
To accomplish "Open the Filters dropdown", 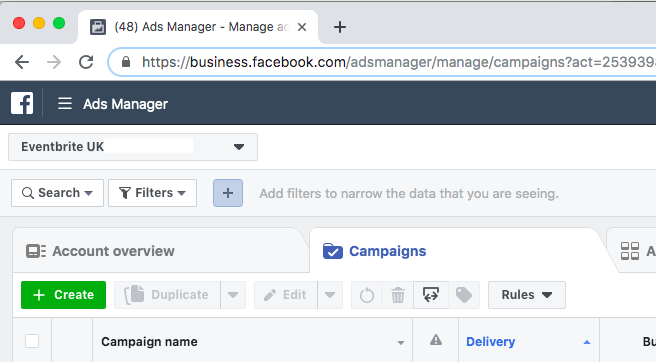I will coord(152,193).
